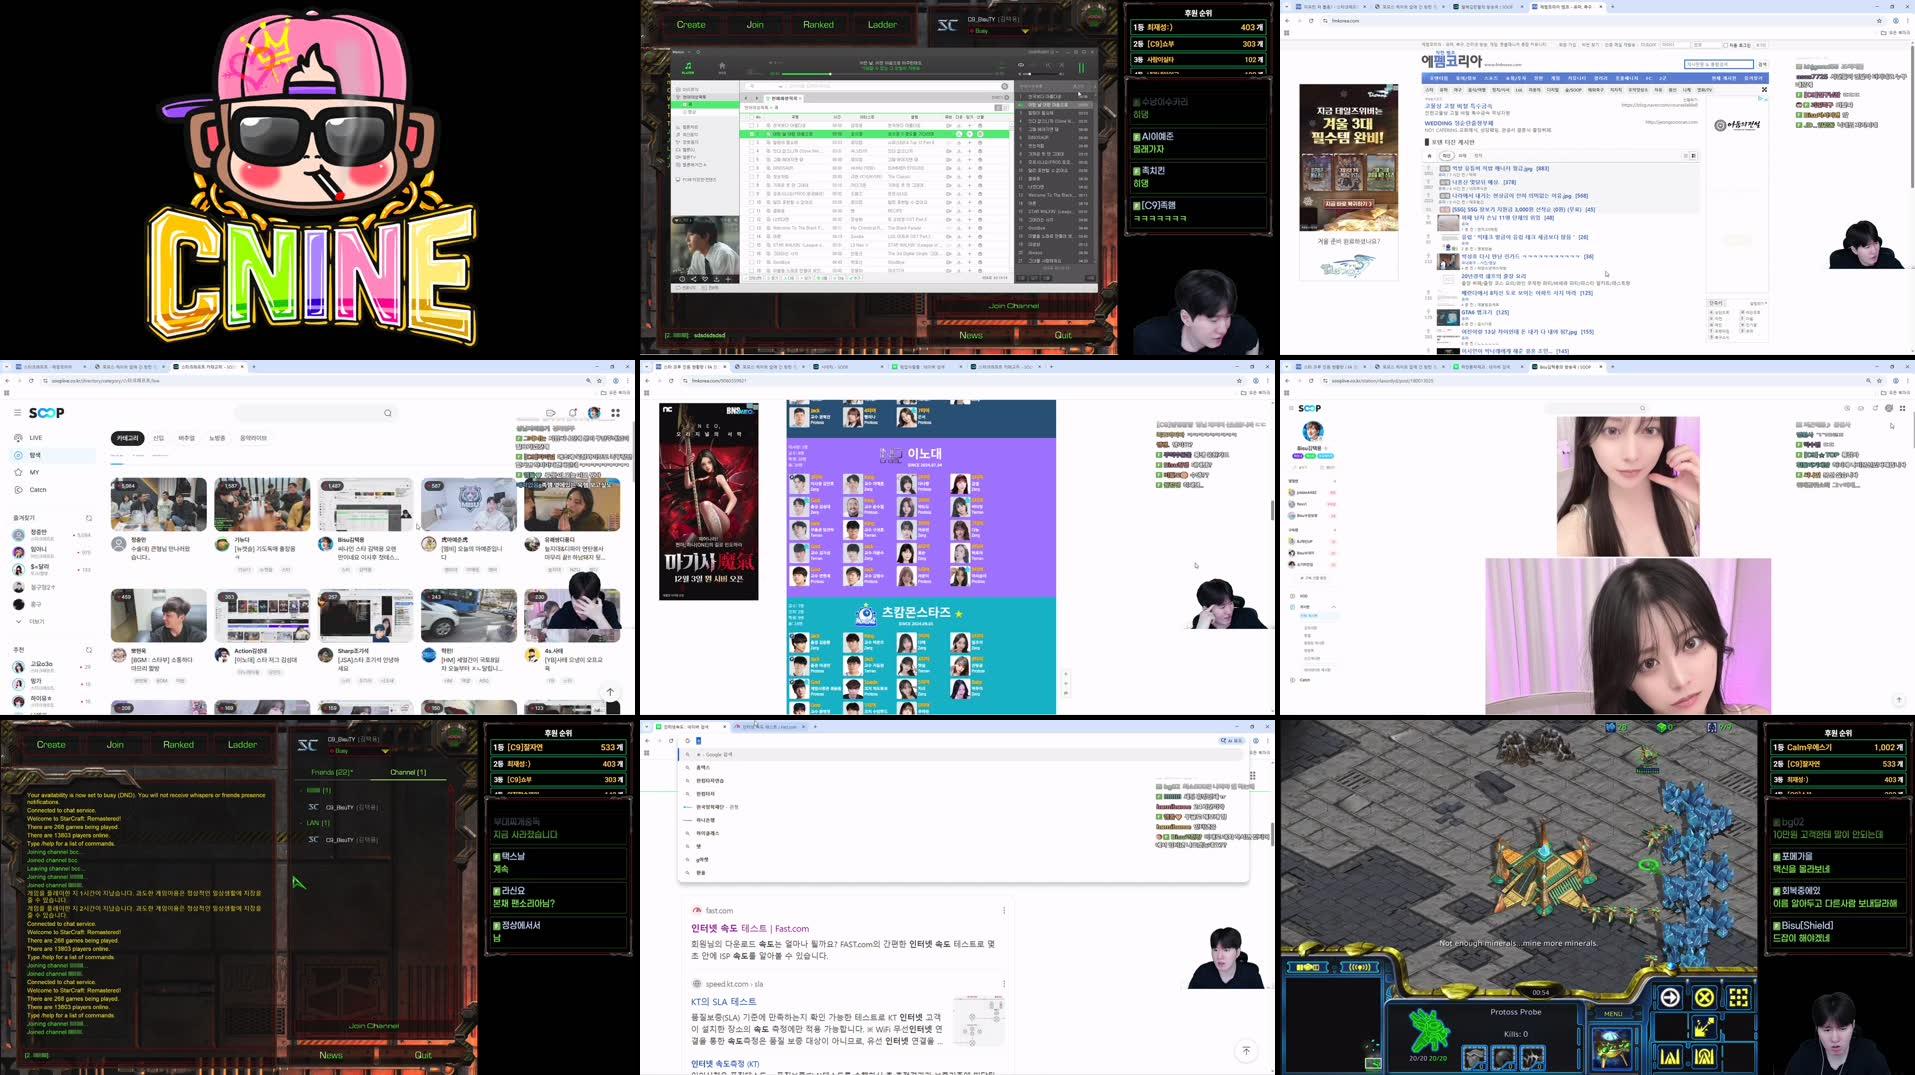This screenshot has width=1915, height=1075.
Task: Toggle the select-all checkbox in the playlist header
Action: click(x=751, y=117)
